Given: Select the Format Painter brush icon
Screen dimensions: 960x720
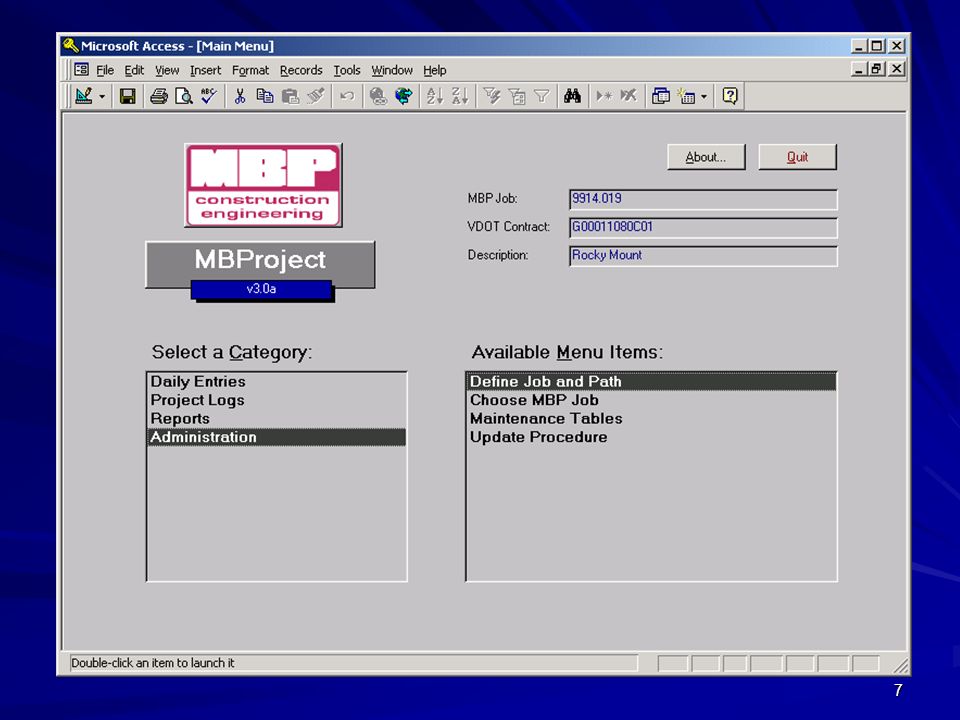Looking at the screenshot, I should pos(315,96).
